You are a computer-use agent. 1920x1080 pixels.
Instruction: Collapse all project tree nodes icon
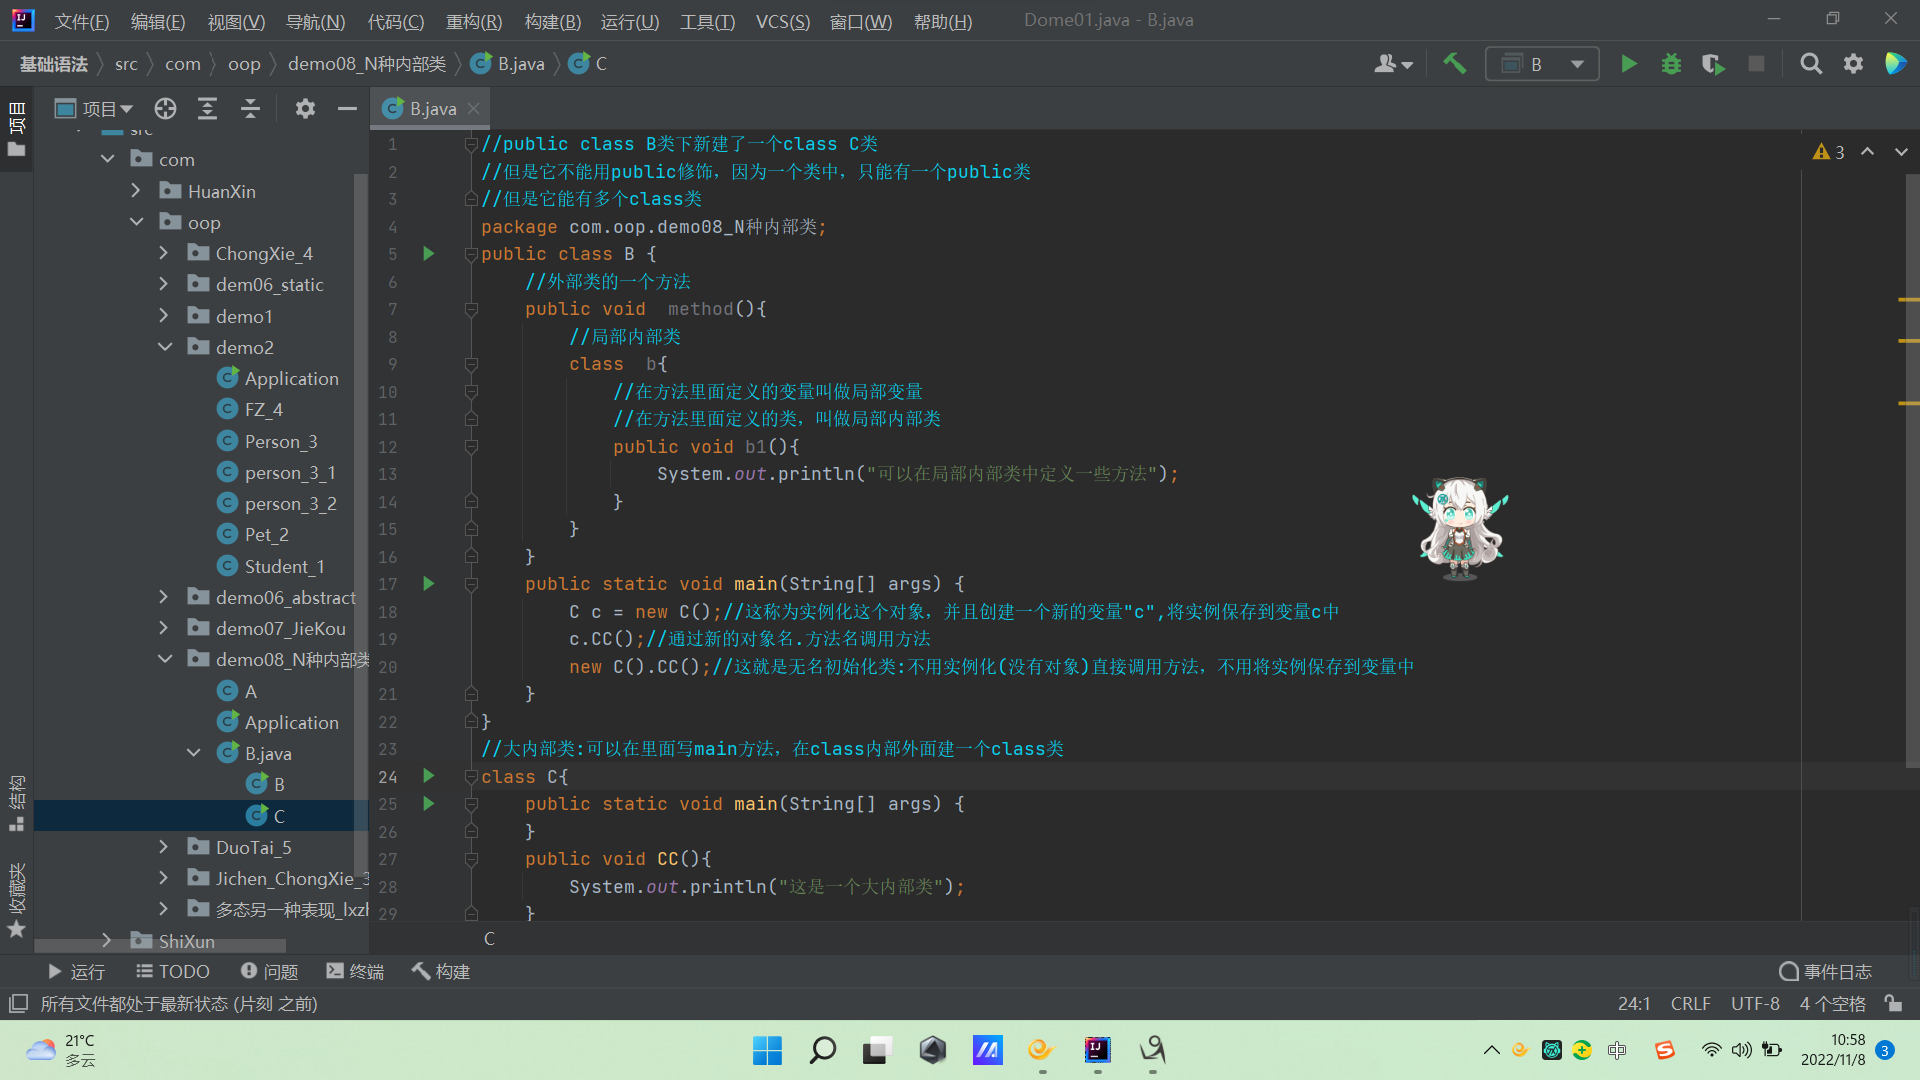point(250,108)
